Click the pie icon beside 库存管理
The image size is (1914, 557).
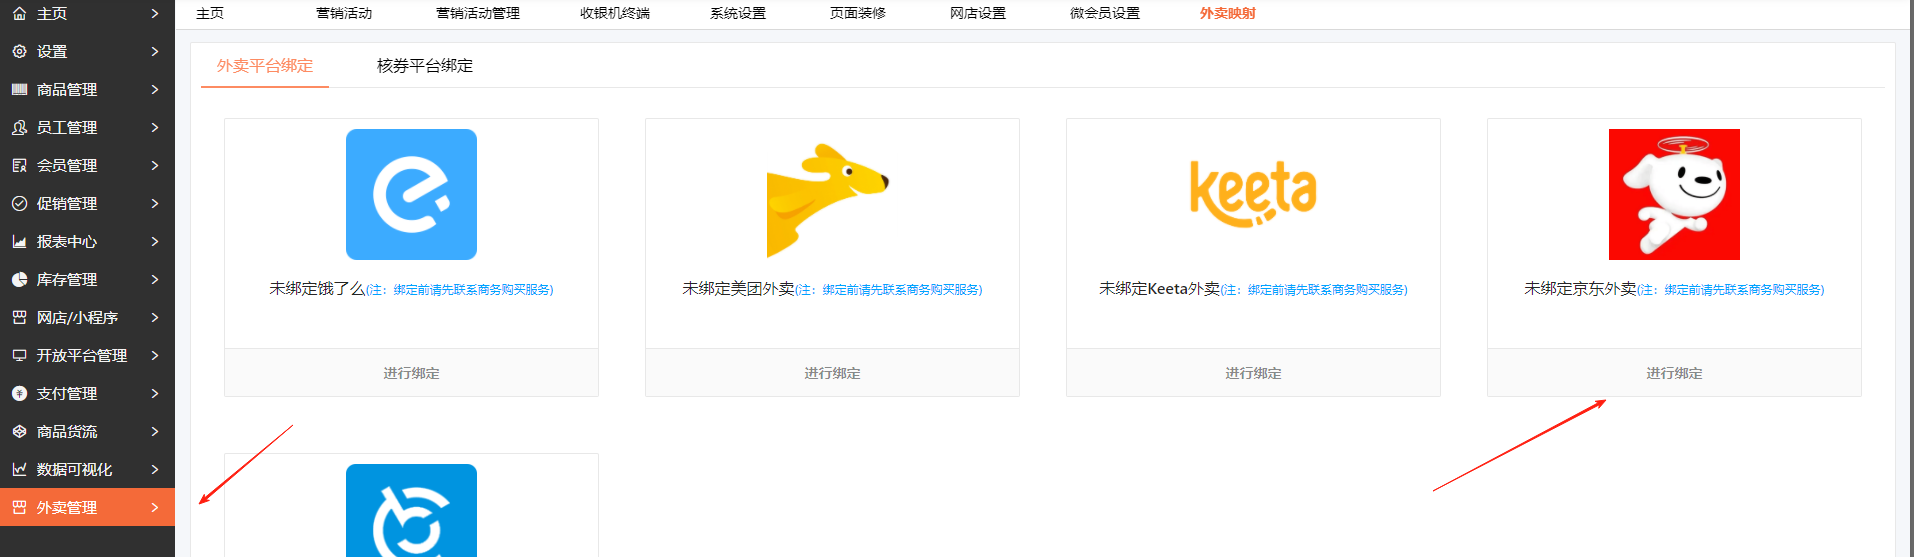click(x=19, y=279)
